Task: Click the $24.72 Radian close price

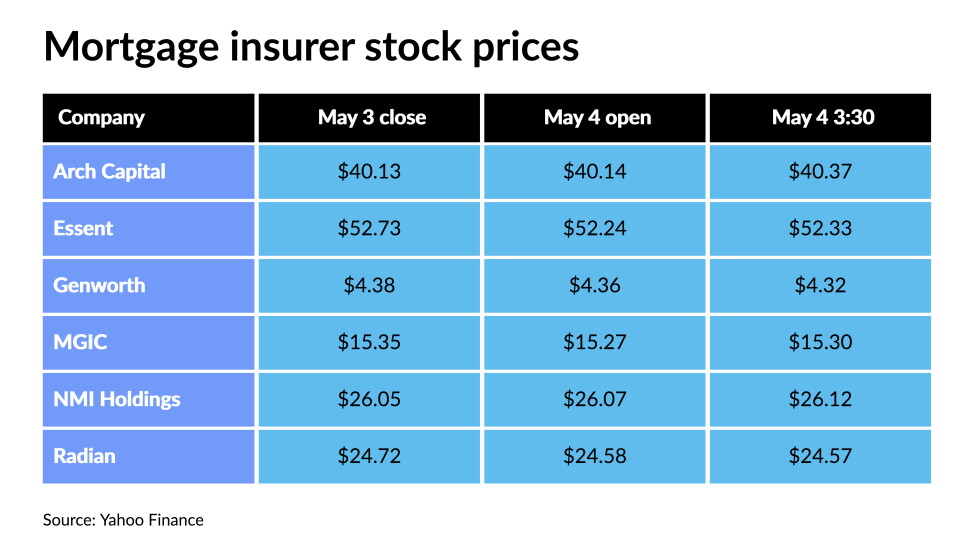Action: (369, 456)
